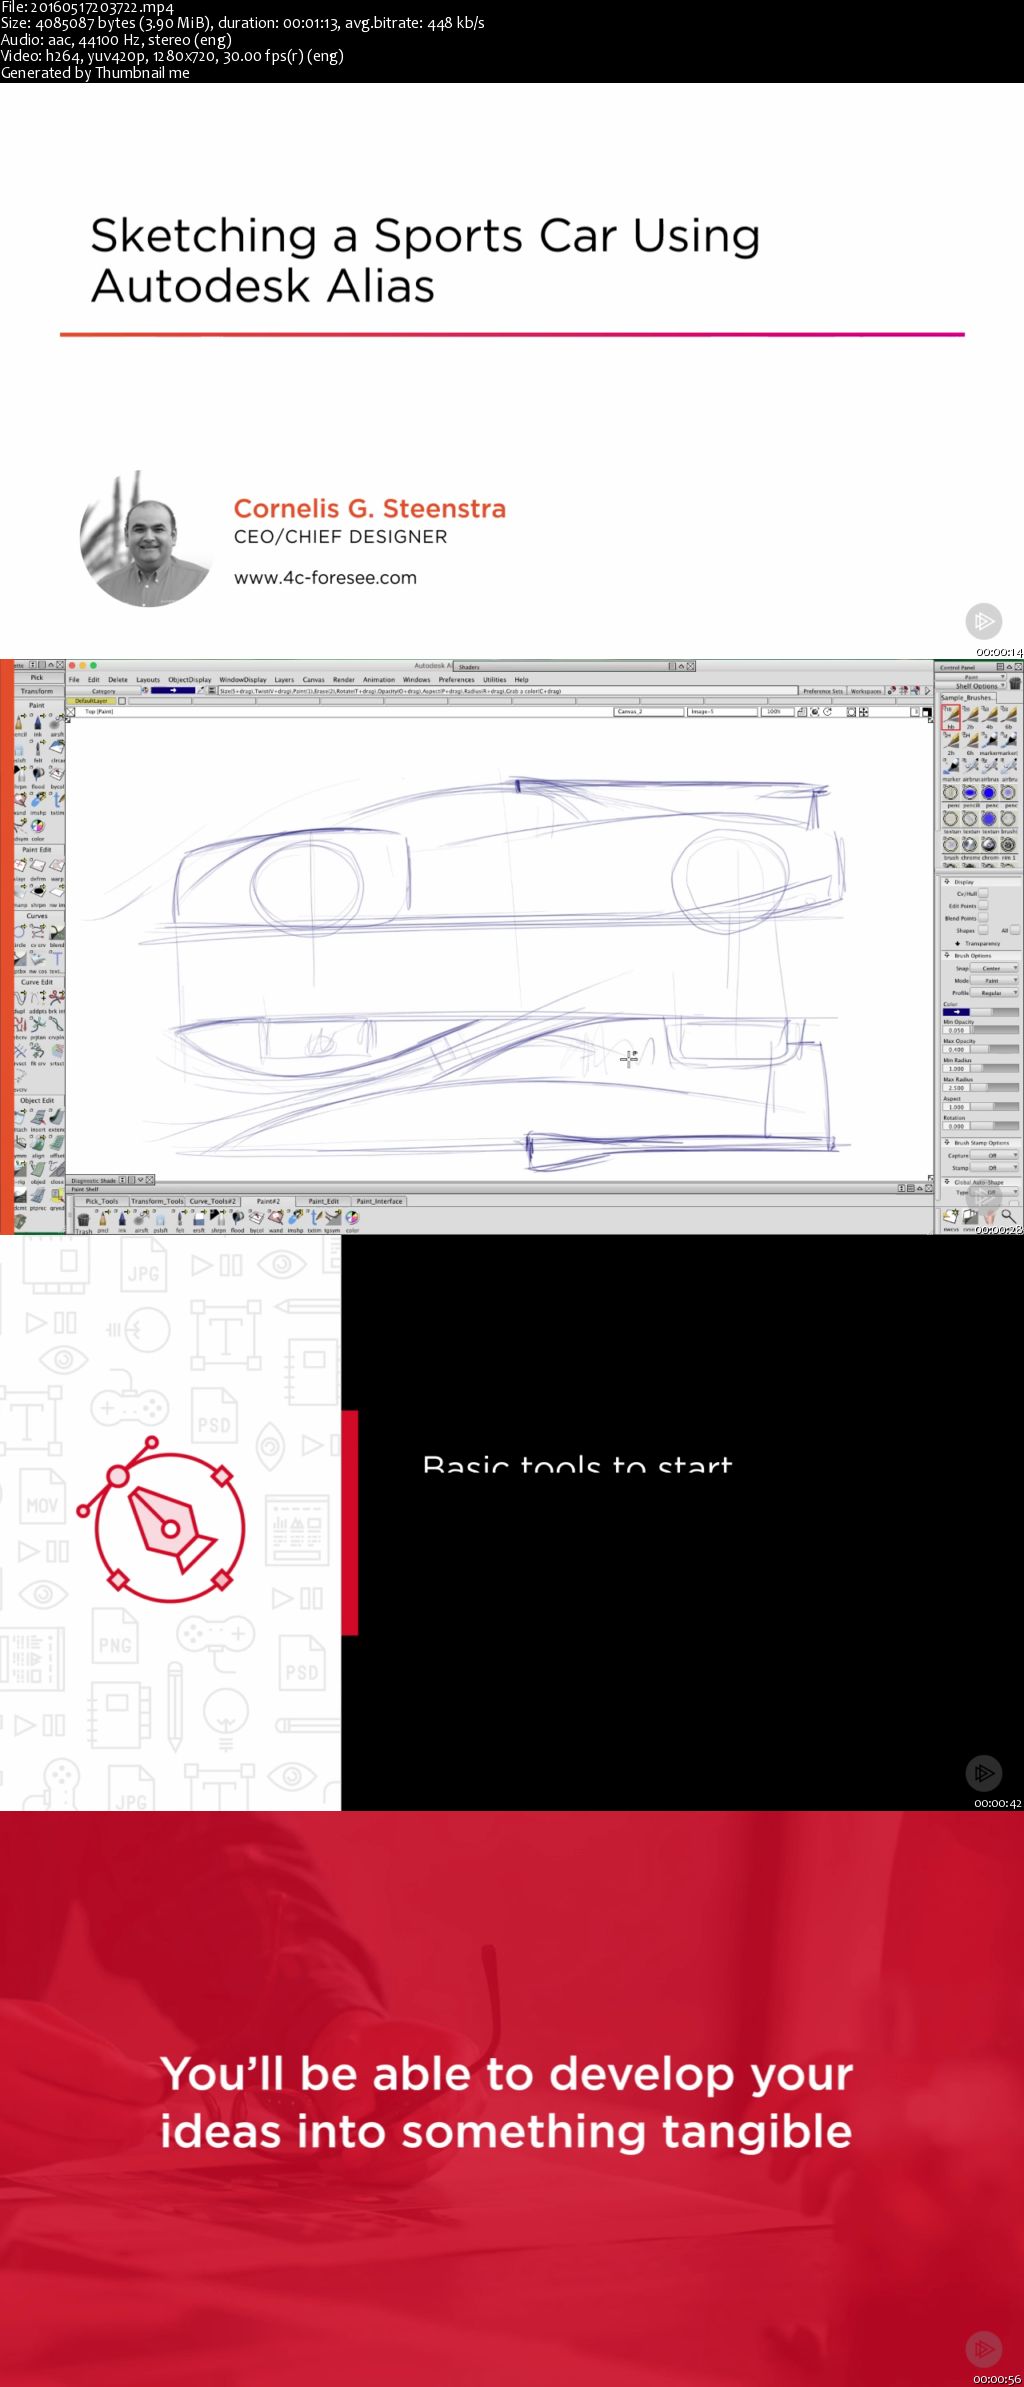The width and height of the screenshot is (1024, 2387).
Task: Adjust the Max Radius slider
Action: click(995, 1088)
